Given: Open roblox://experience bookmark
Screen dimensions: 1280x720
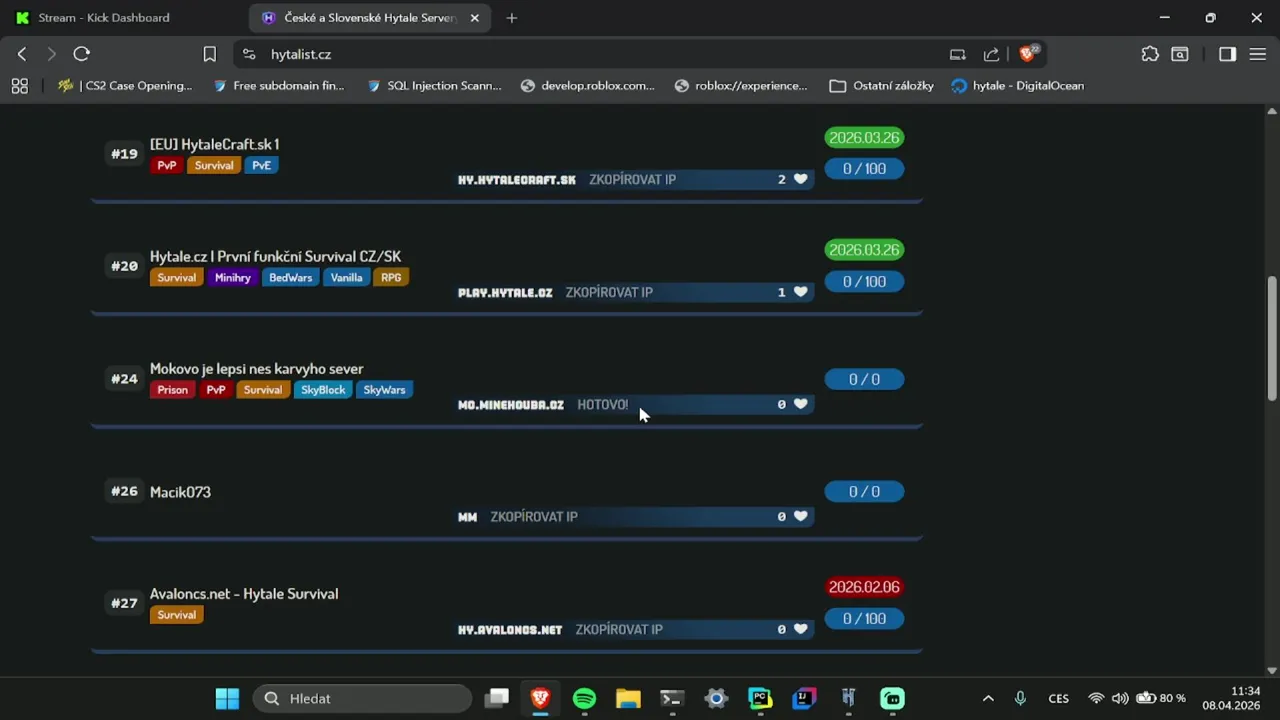Looking at the screenshot, I should pyautogui.click(x=741, y=86).
